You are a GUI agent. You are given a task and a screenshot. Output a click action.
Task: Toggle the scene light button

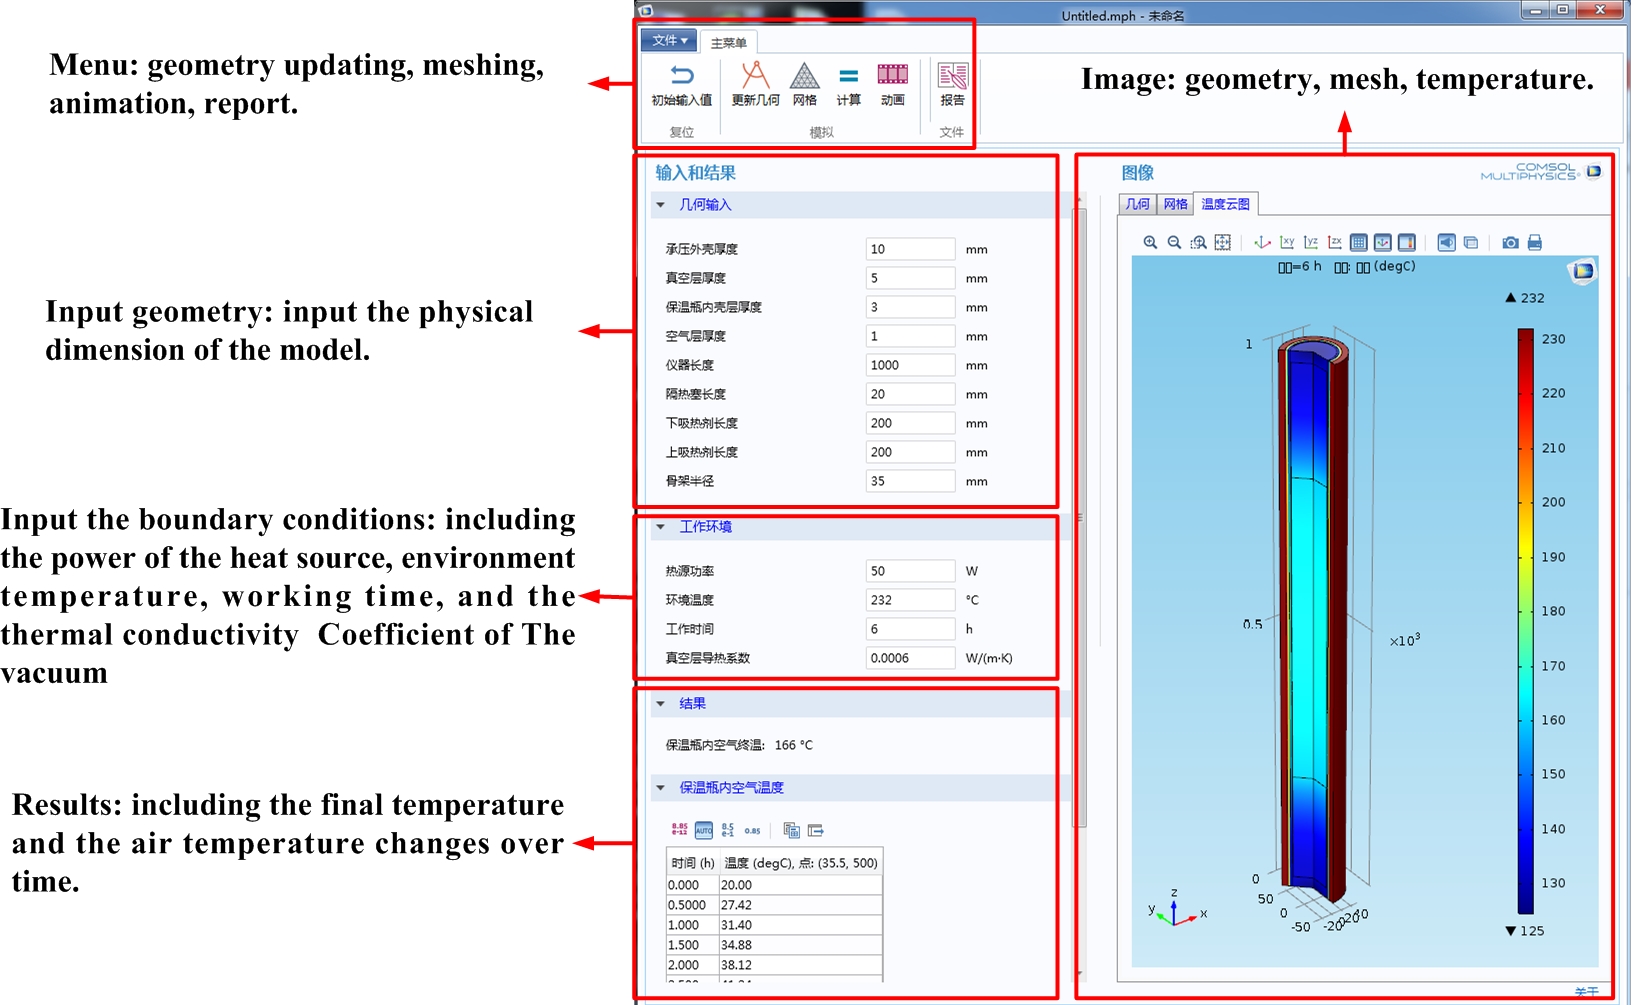tap(1446, 242)
